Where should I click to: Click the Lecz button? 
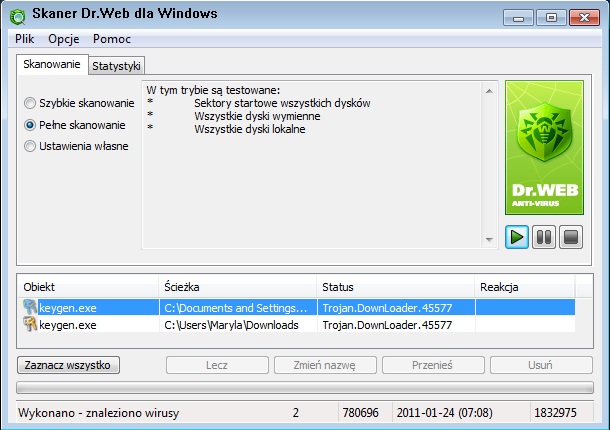tap(217, 365)
